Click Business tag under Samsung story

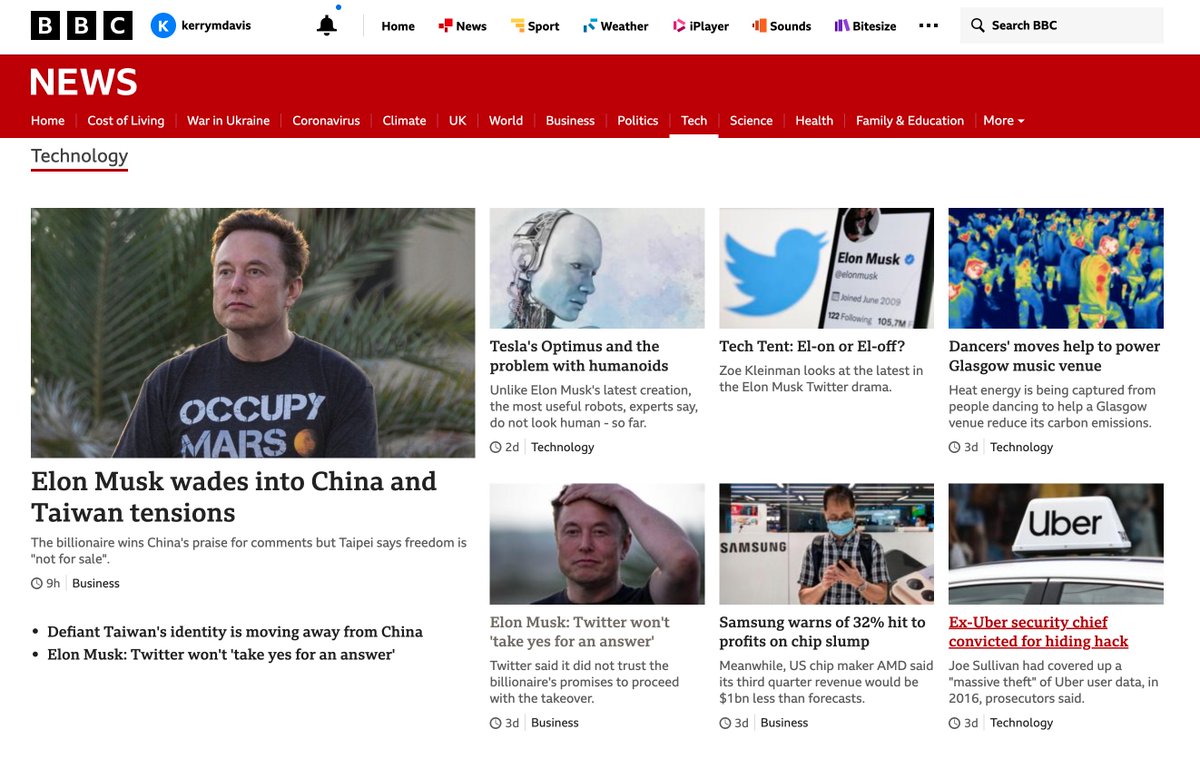[x=784, y=723]
